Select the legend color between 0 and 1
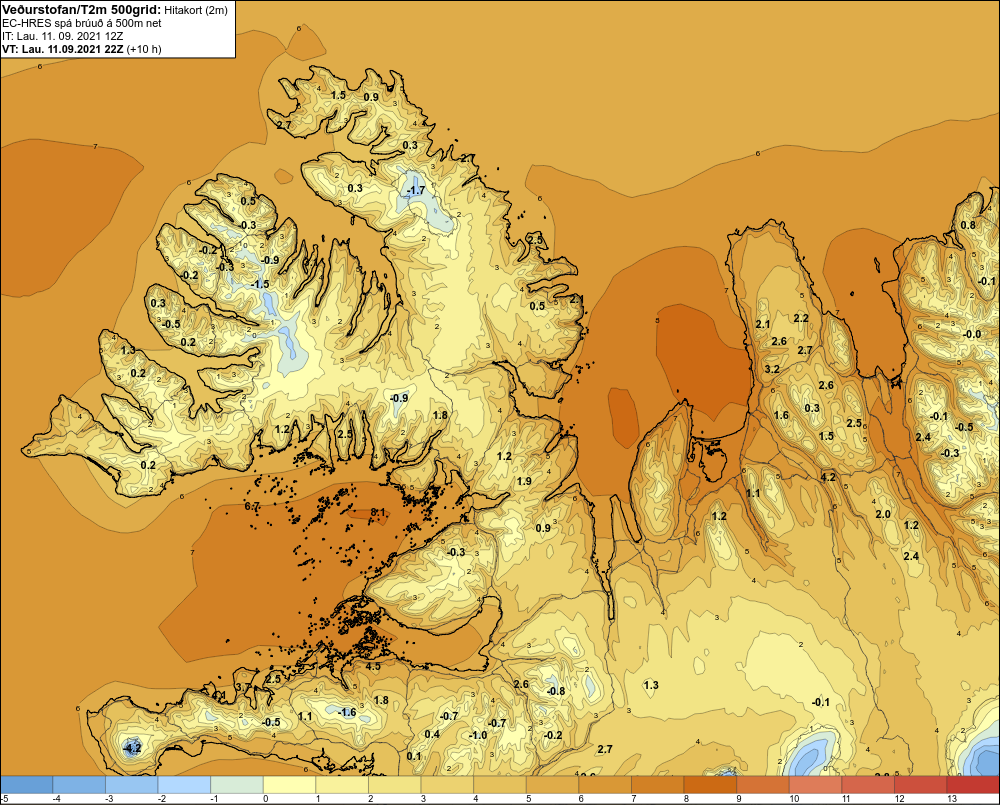Viewport: 1000px width, 805px height. click(290, 784)
